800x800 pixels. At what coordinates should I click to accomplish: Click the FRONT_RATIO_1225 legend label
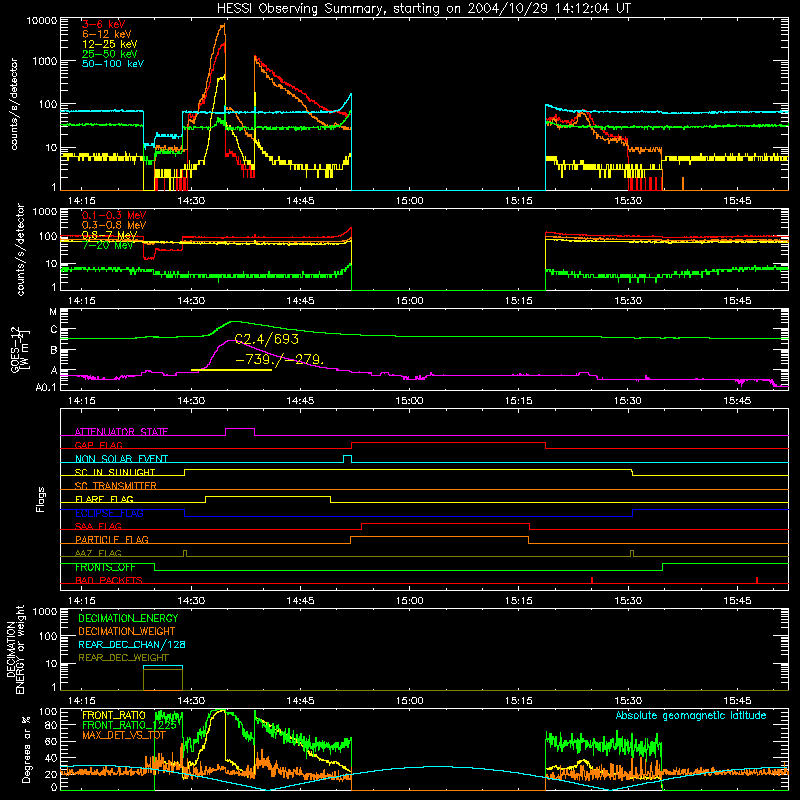(130, 725)
